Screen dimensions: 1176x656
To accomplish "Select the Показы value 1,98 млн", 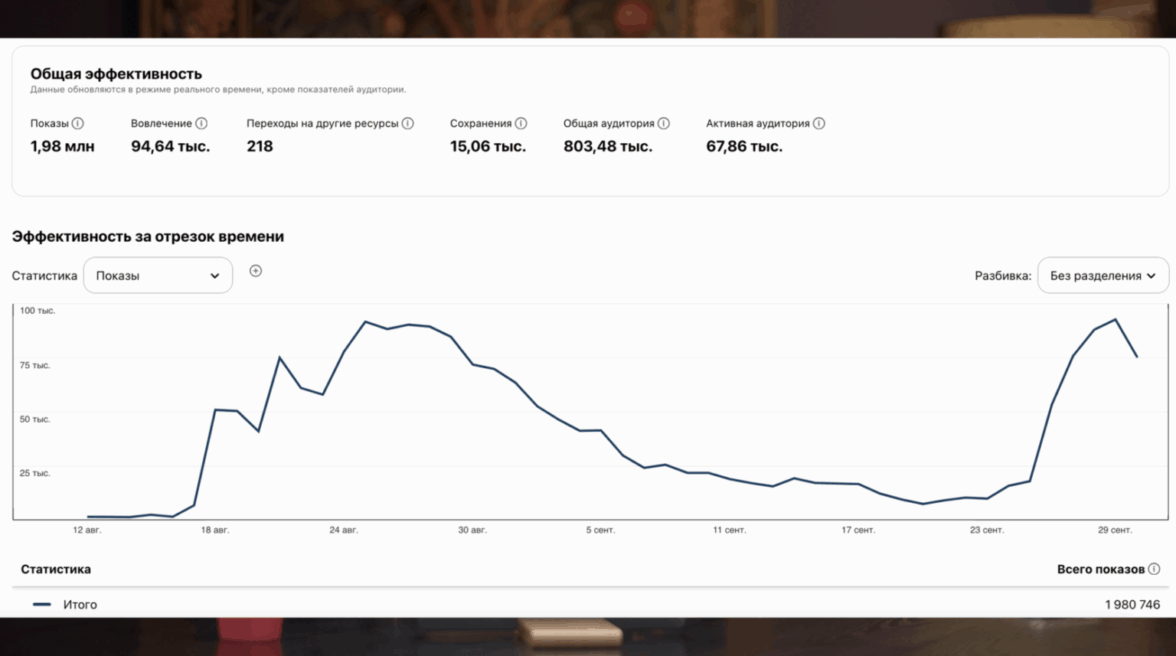I will click(x=62, y=147).
